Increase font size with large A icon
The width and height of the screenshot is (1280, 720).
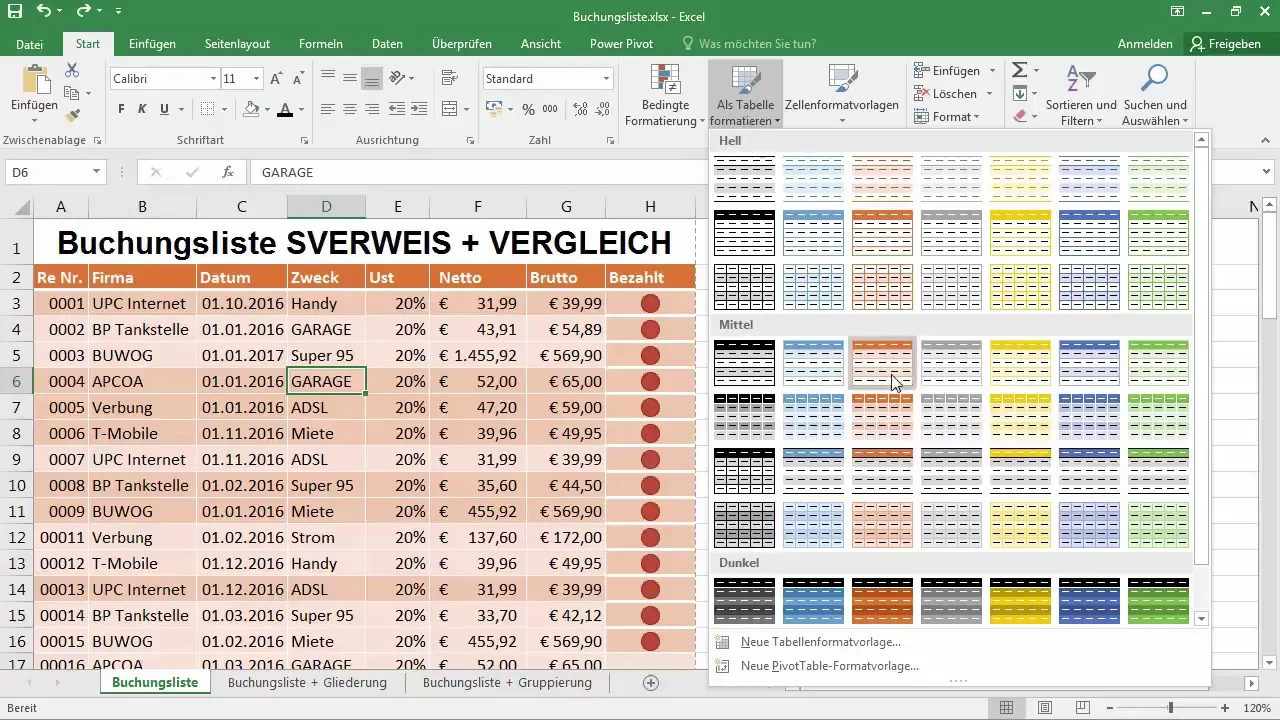click(277, 78)
